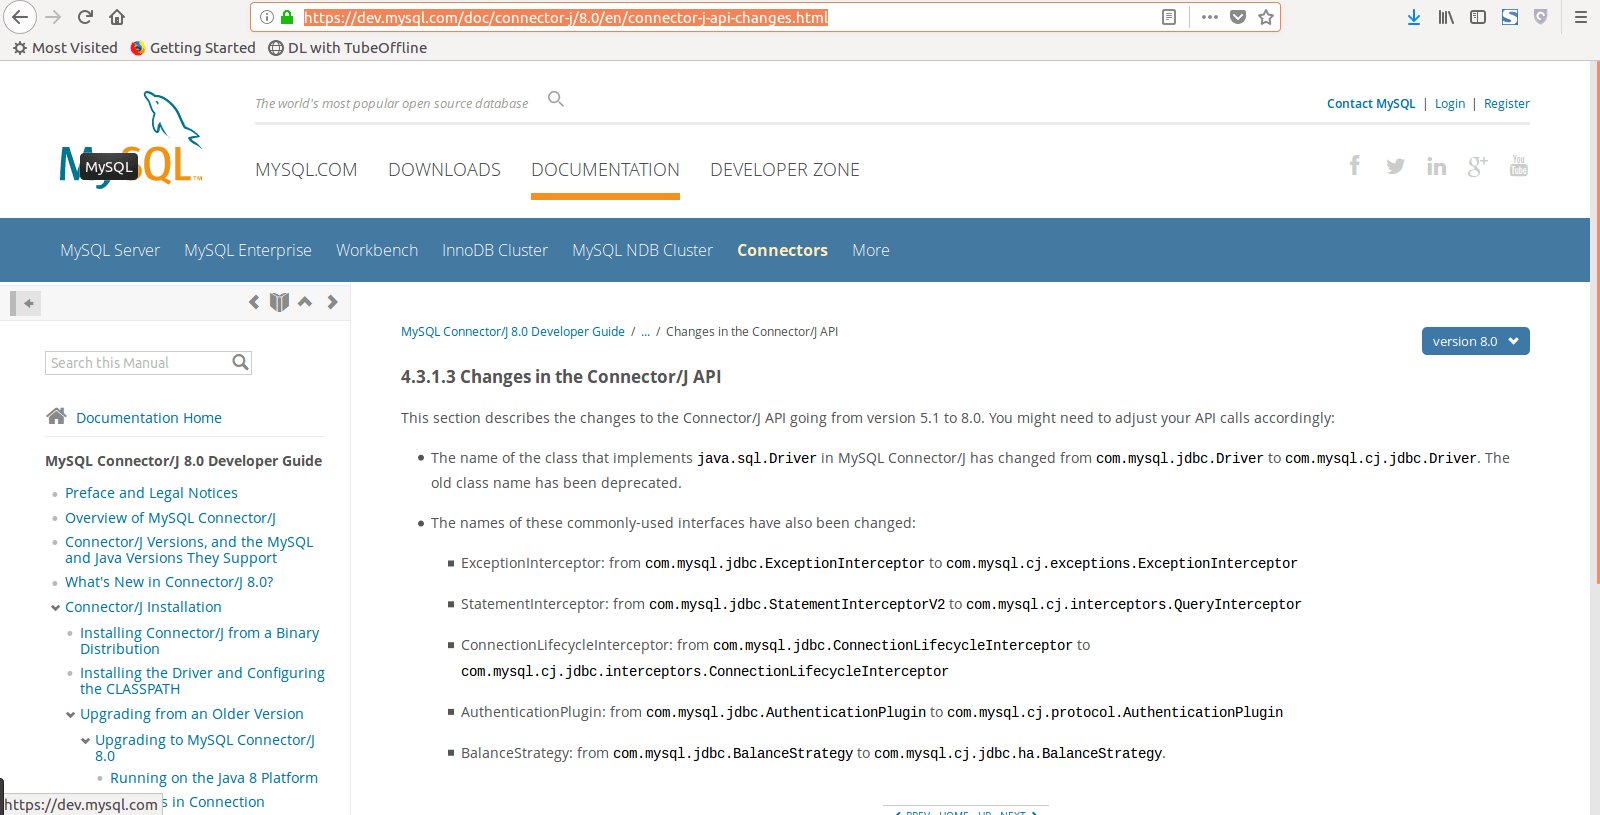Open Running on the Java 8 Platform
Viewport: 1600px width, 815px height.
pyautogui.click(x=214, y=778)
